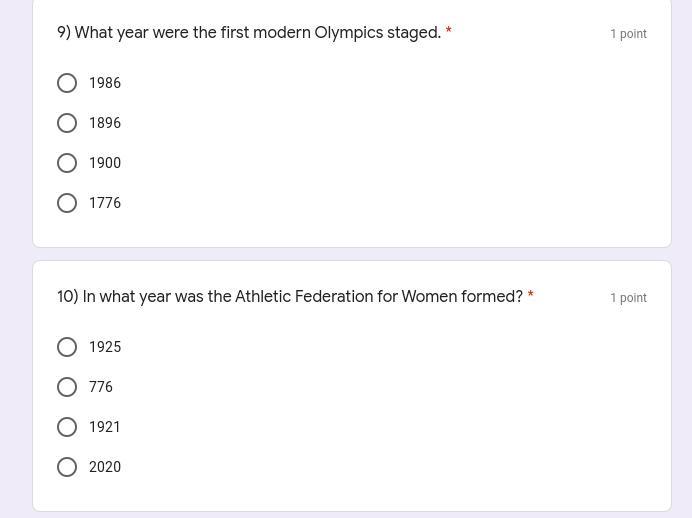Select the 1776 radio circle
Screen dimensions: 692x518
click(x=67, y=203)
